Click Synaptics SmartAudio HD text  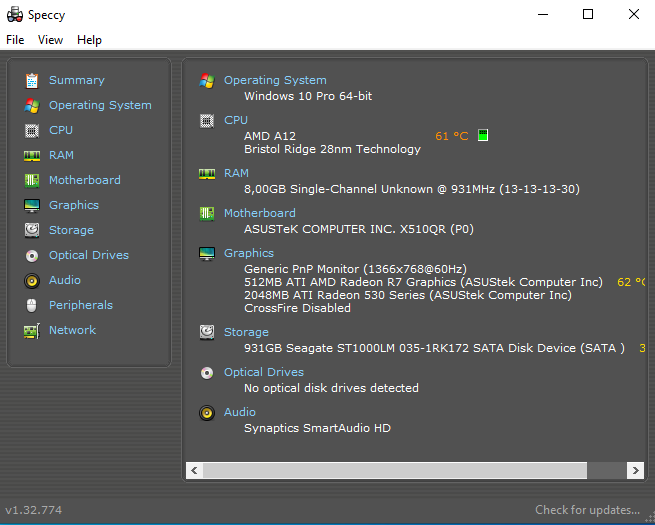click(x=317, y=428)
